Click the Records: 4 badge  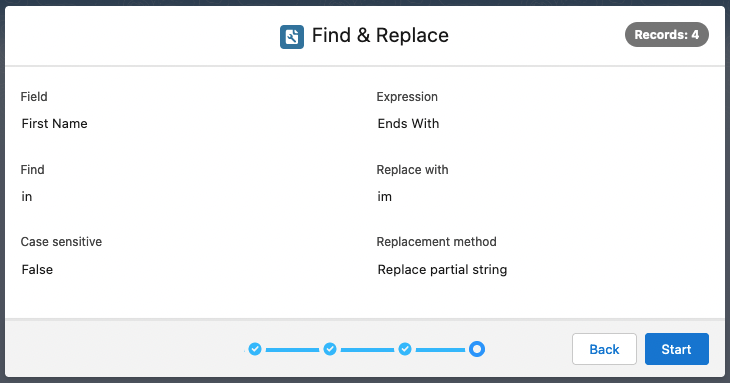(667, 34)
